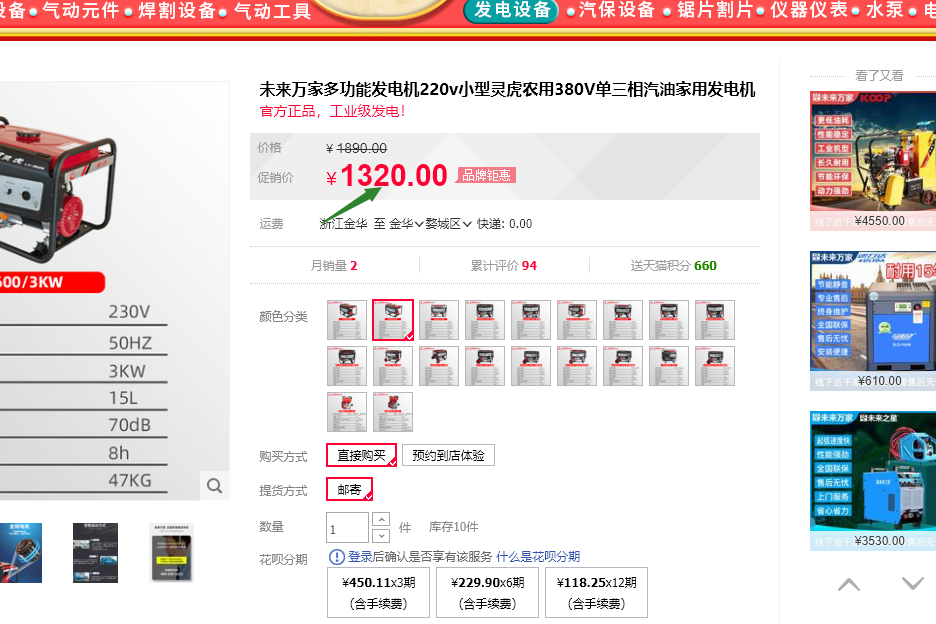
Task: Select the first color variant thumbnail
Action: [x=347, y=320]
